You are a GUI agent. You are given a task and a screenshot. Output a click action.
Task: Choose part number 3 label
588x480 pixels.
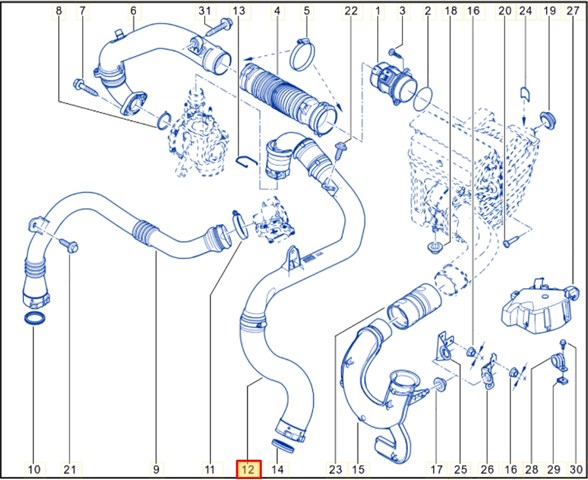pyautogui.click(x=402, y=11)
